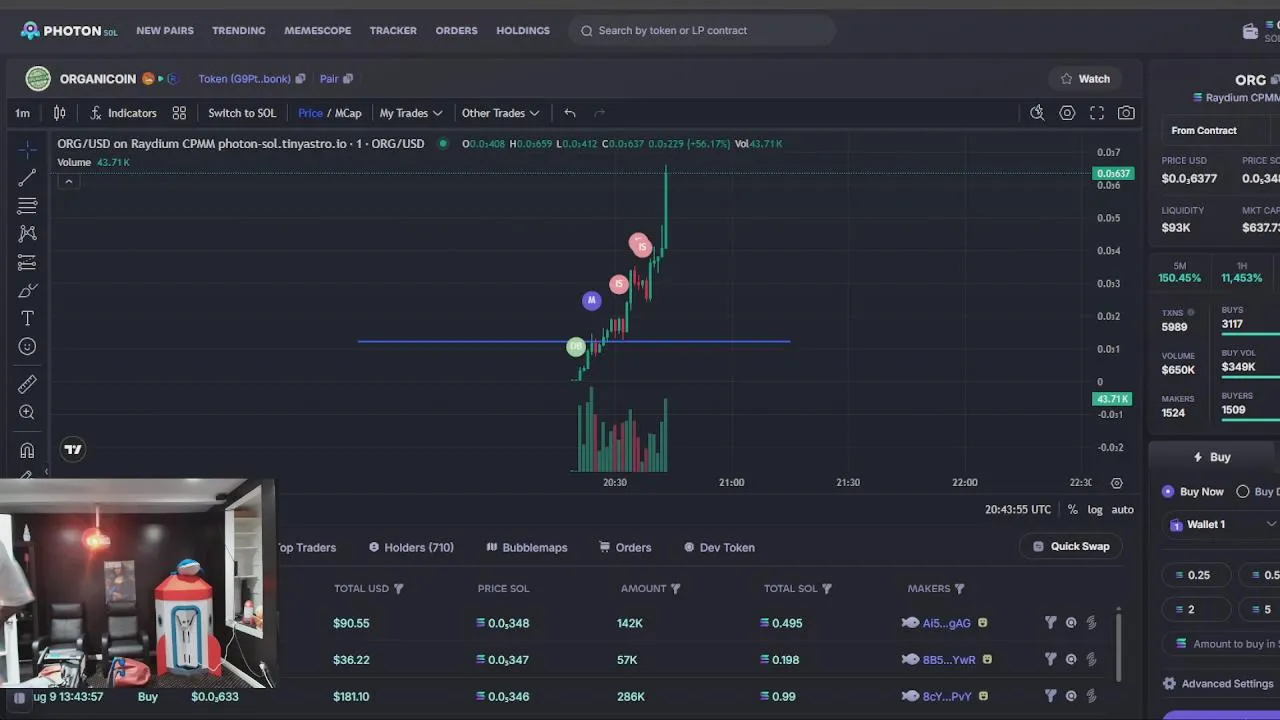Toggle log scale on chart
Screen dimensions: 1280x720
pos(1095,510)
